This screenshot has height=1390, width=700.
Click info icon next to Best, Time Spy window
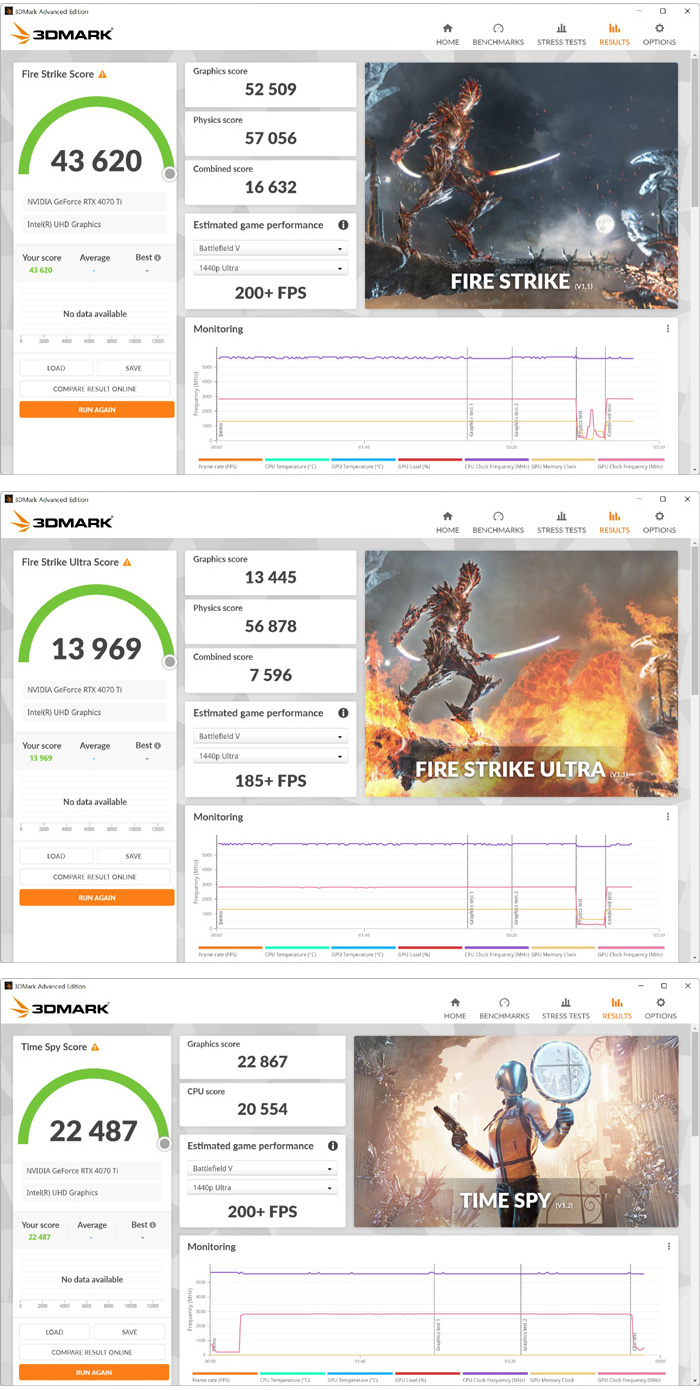pyautogui.click(x=155, y=1224)
